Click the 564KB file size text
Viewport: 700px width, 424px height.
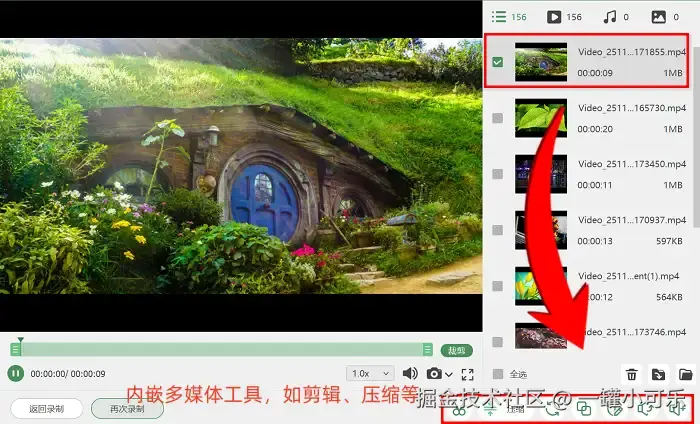(669, 297)
